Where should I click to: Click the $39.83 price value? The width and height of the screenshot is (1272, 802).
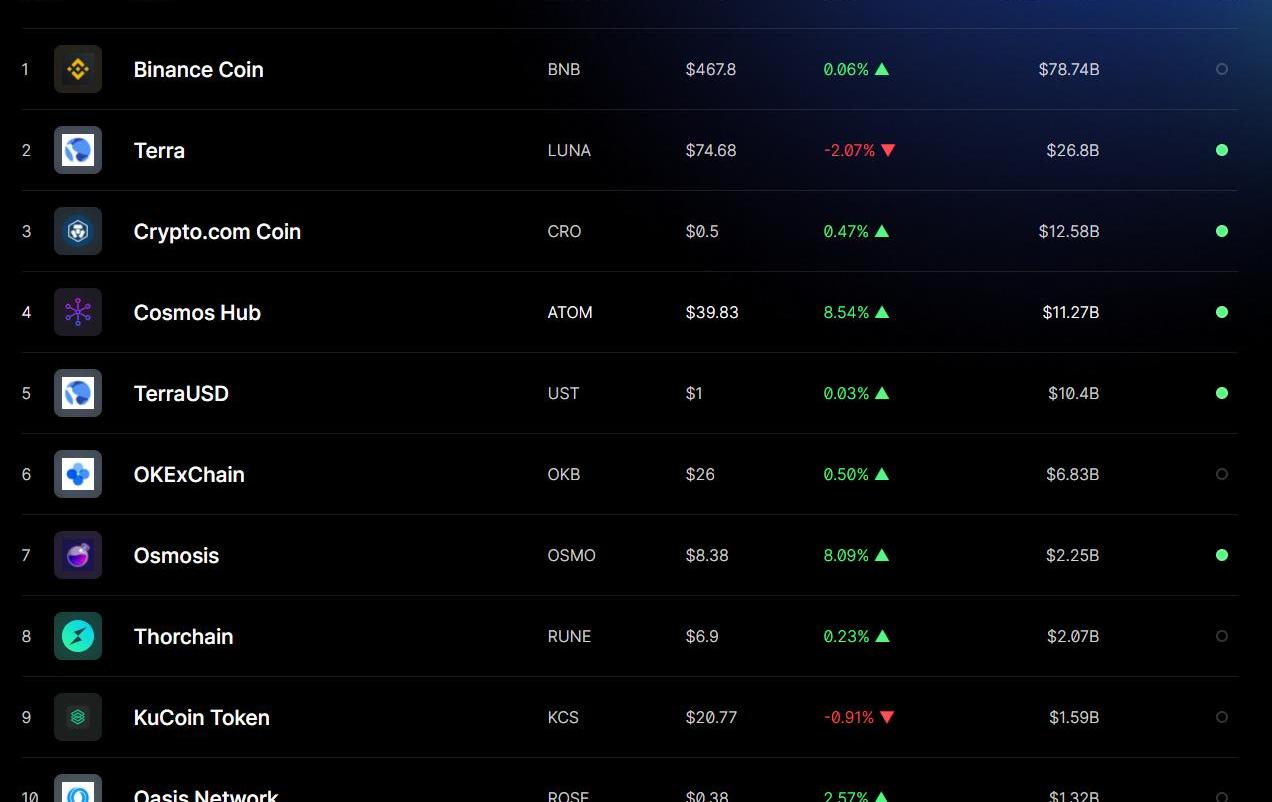point(712,312)
